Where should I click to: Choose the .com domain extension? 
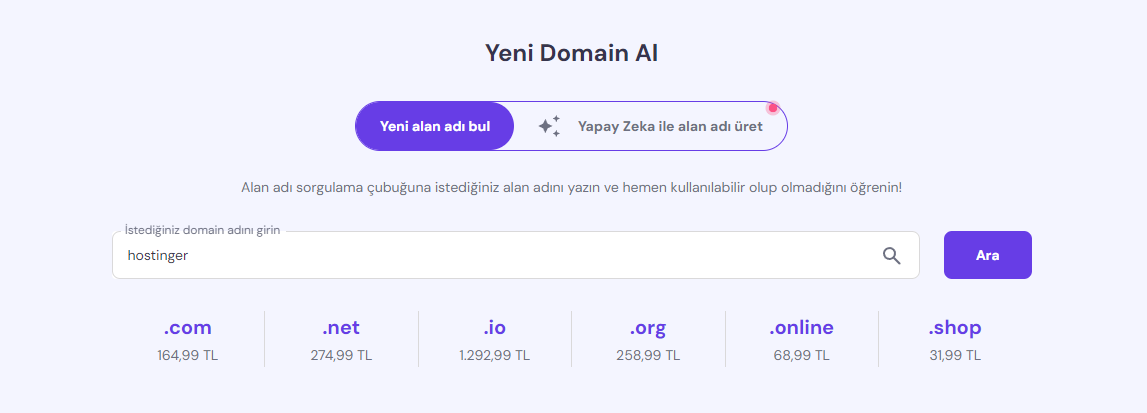click(x=187, y=328)
